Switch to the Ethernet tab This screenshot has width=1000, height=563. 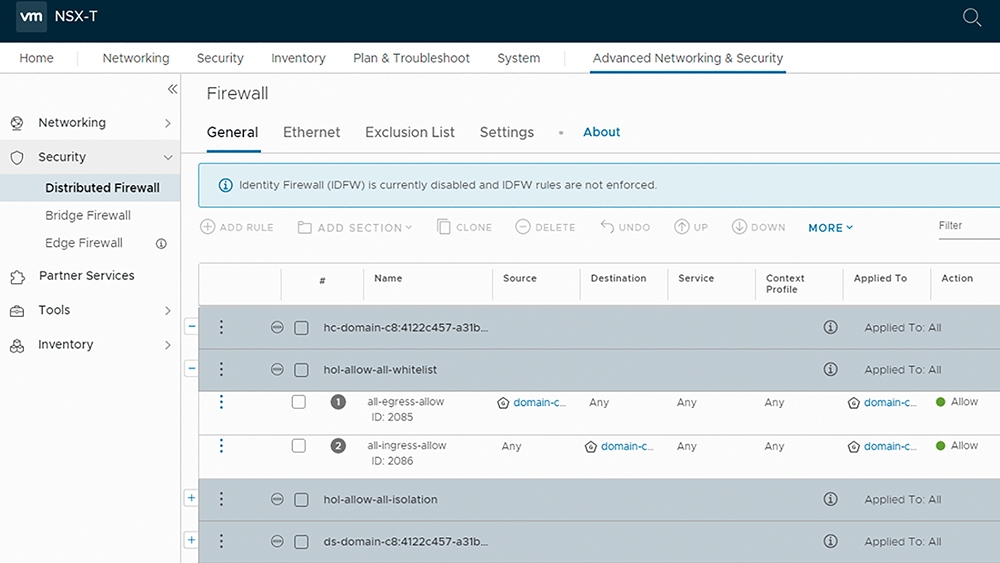311,132
